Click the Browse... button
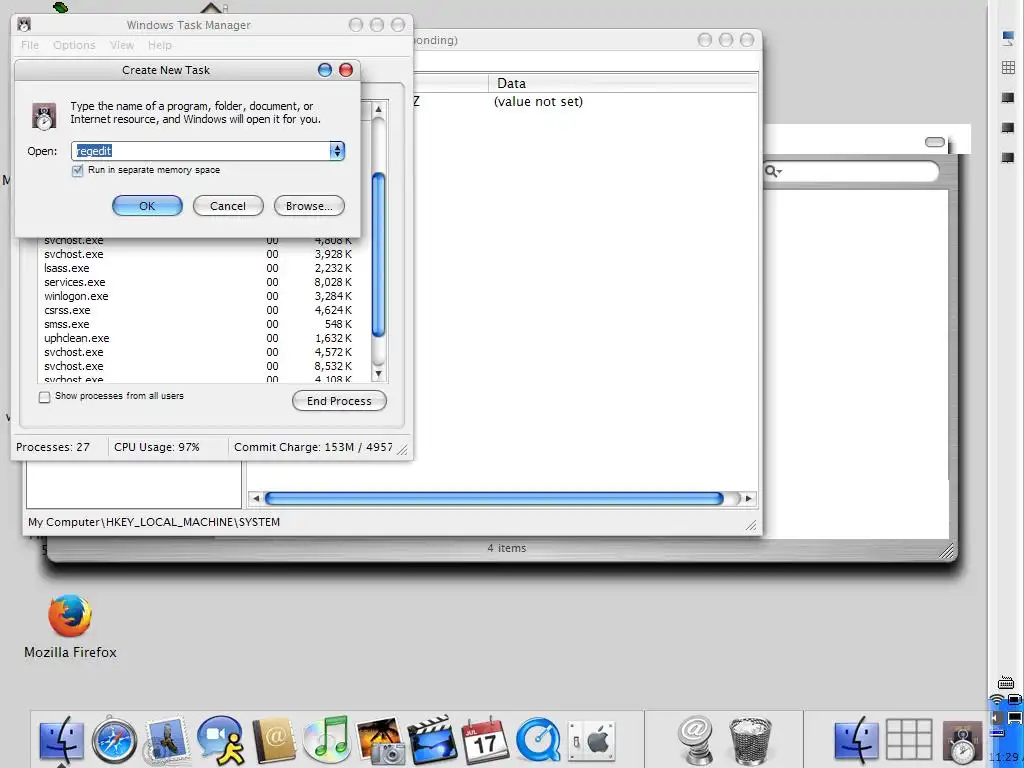1024x768 pixels. click(x=309, y=206)
